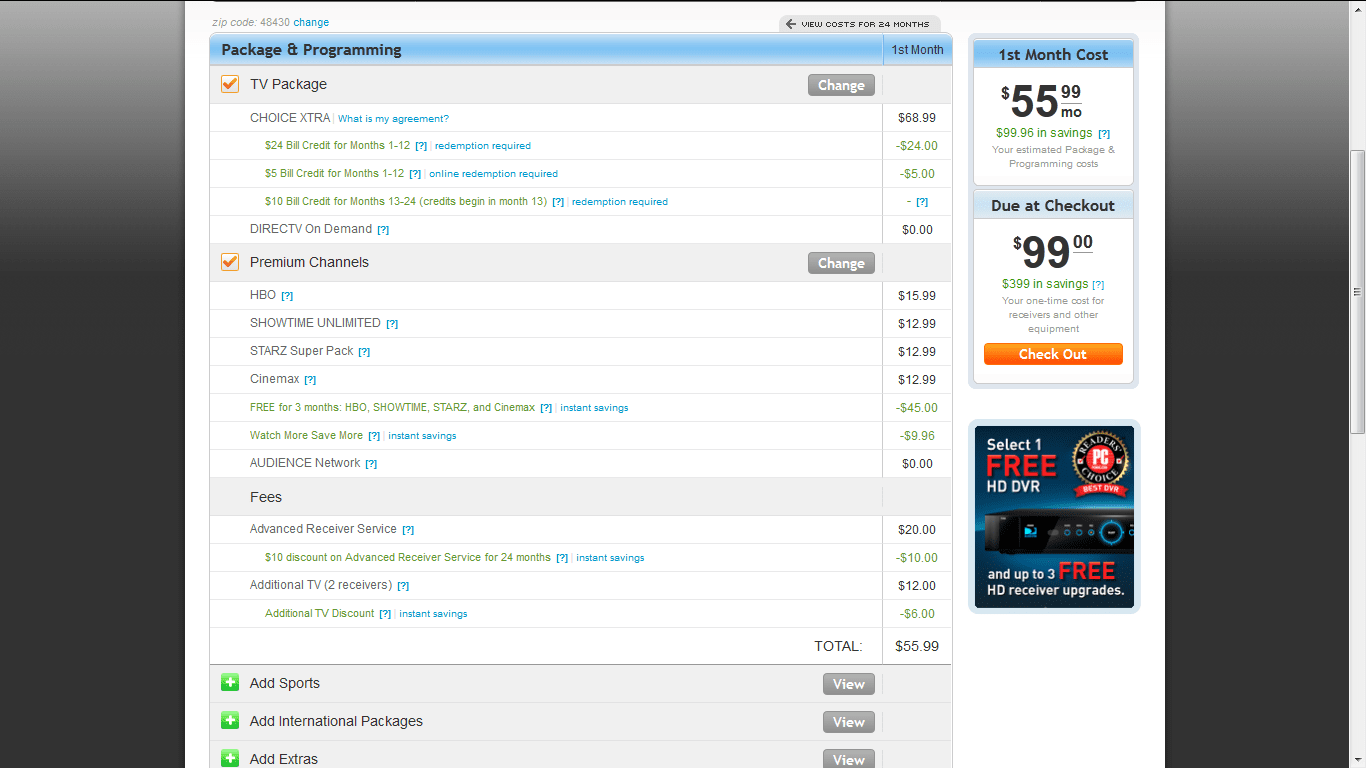Open help for DIRECTV On Demand

[x=383, y=230]
